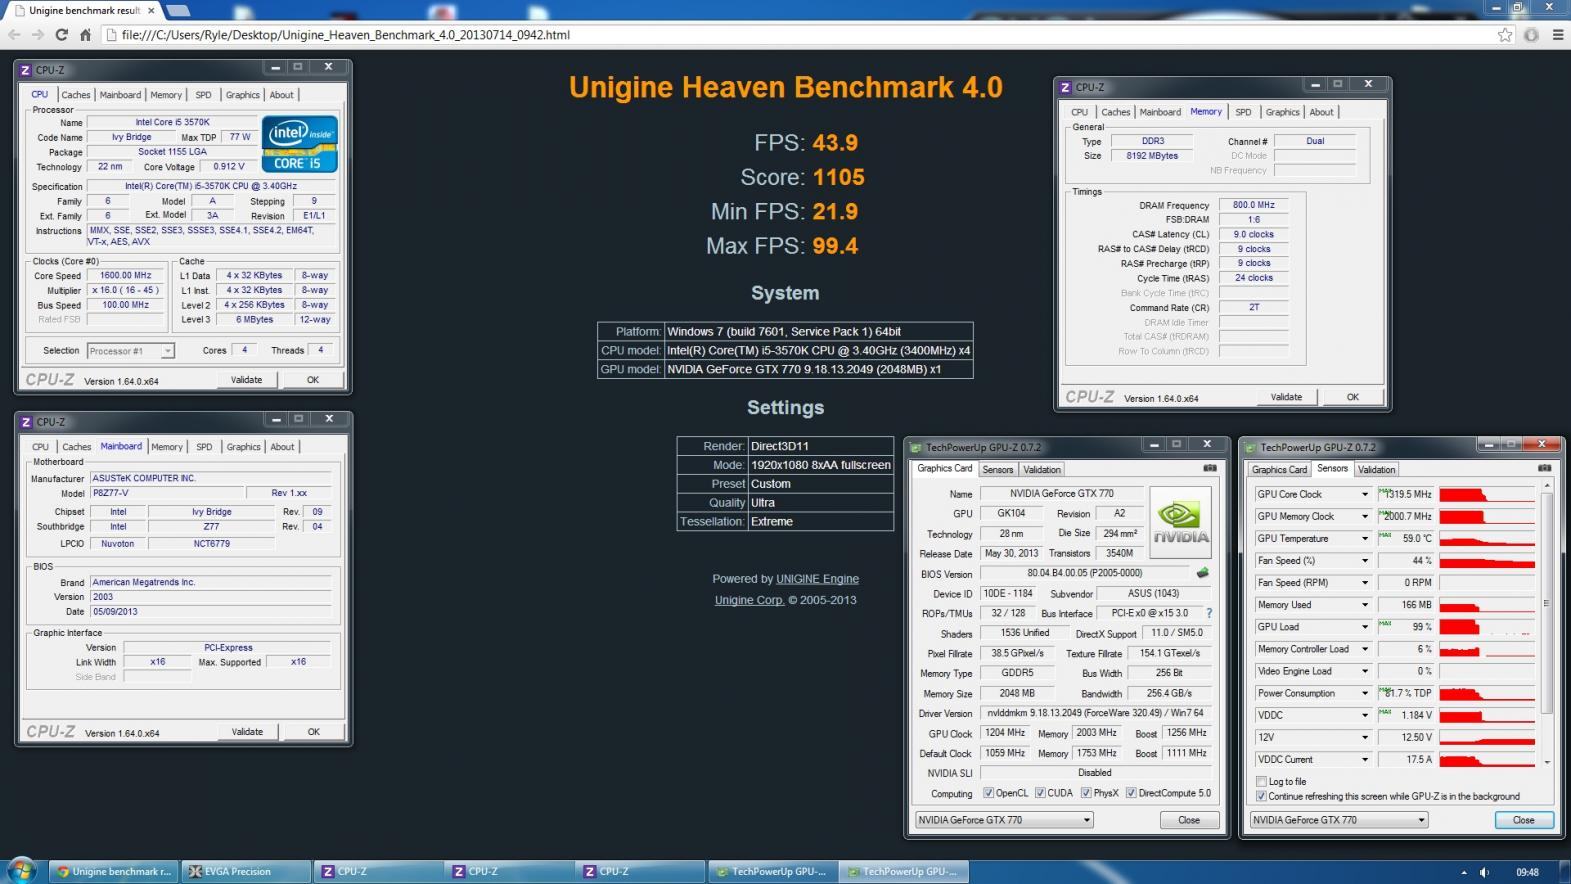Switch to Sensors tab in GPU-Z Graphics Card window
Viewport: 1571px width, 884px height.
coord(997,469)
